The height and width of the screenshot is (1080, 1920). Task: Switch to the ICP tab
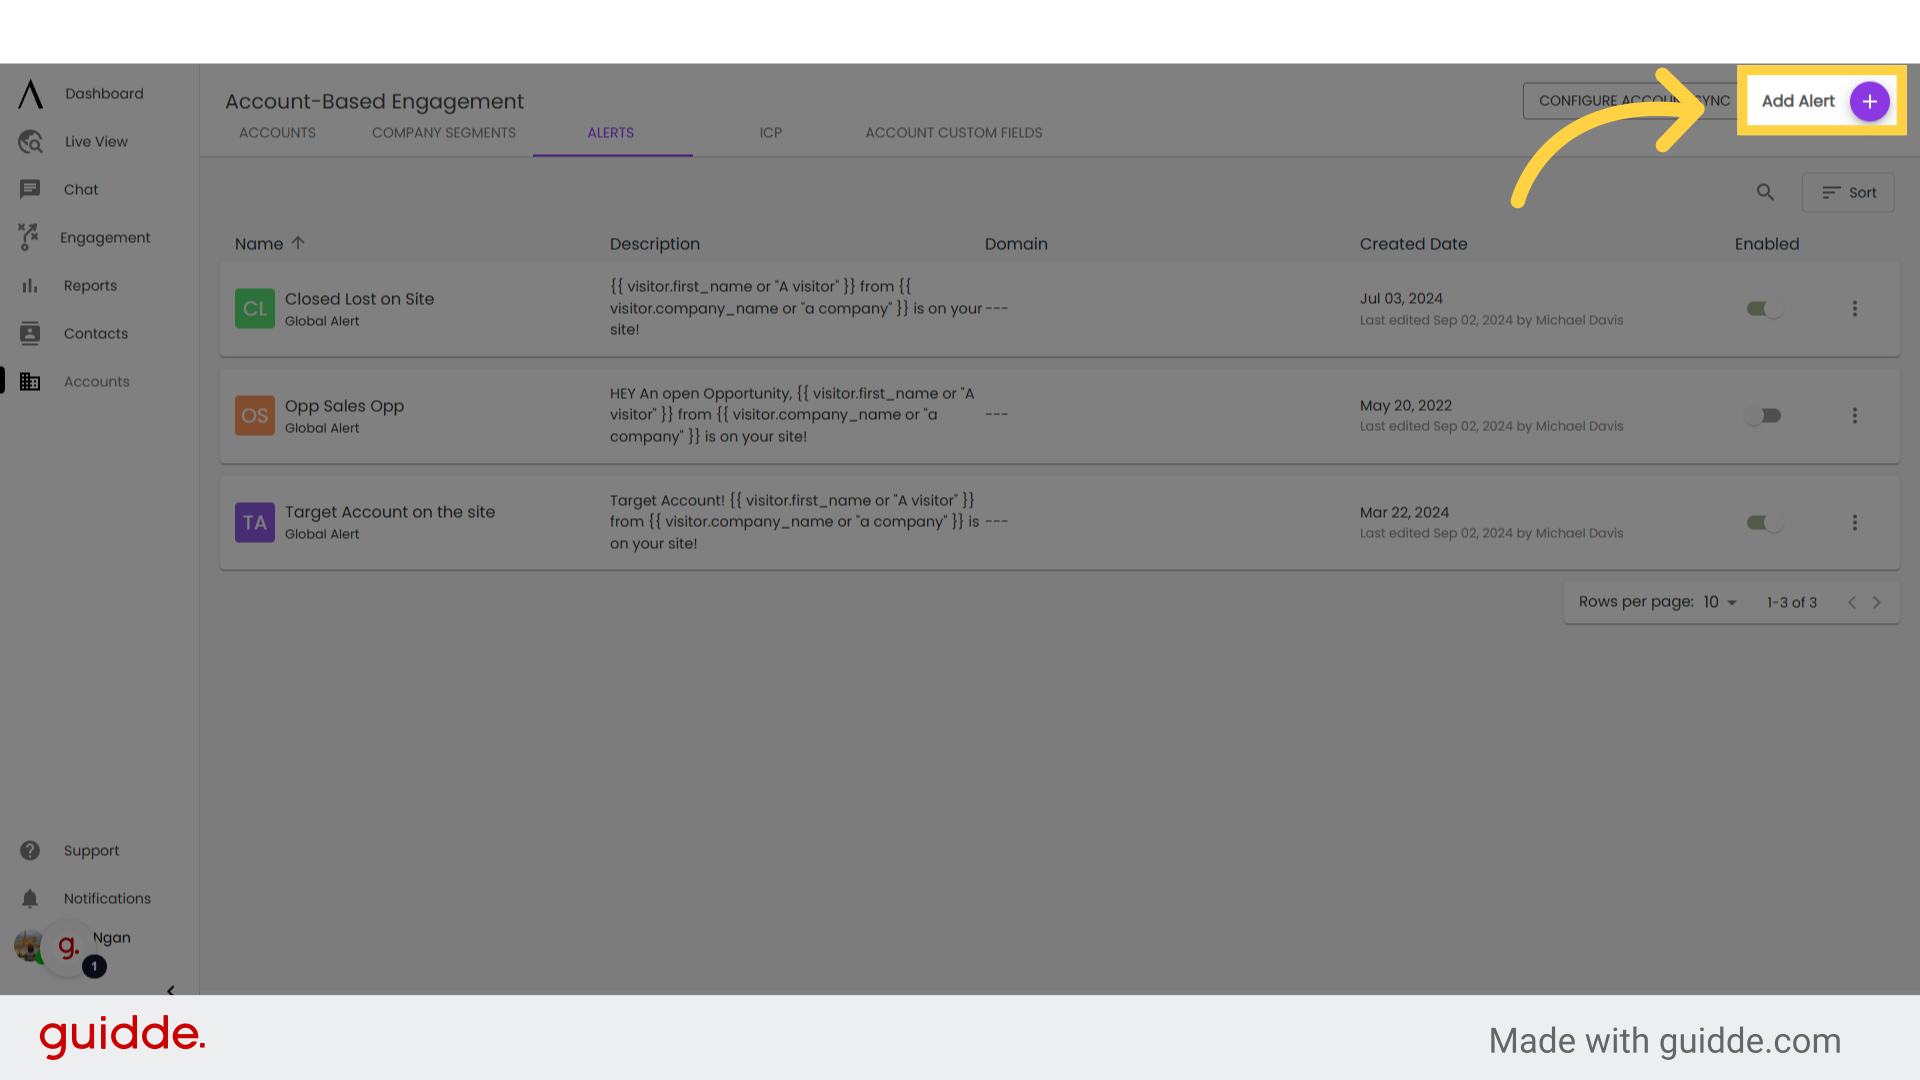[x=770, y=133]
